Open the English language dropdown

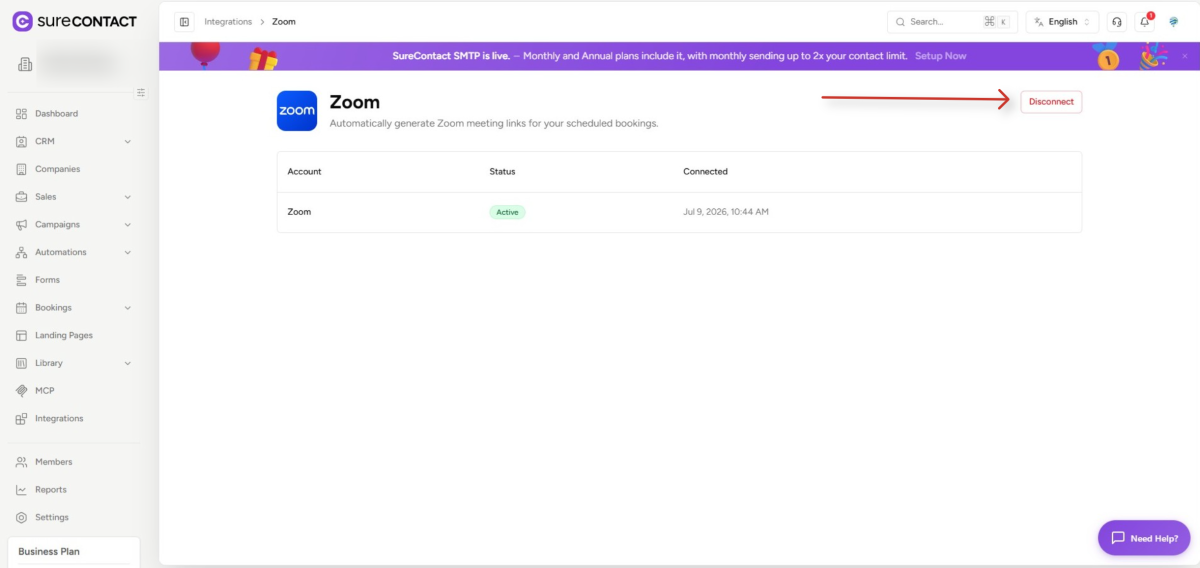click(x=1062, y=22)
